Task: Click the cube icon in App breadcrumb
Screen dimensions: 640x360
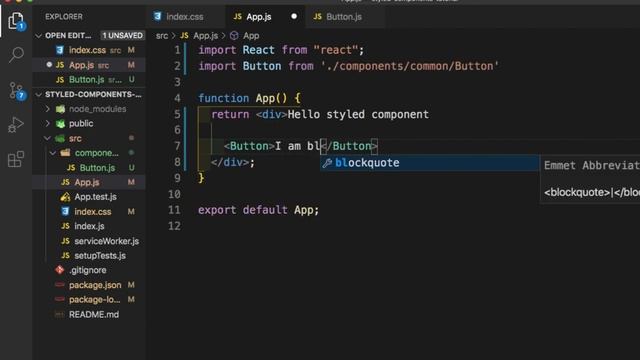Action: point(234,36)
